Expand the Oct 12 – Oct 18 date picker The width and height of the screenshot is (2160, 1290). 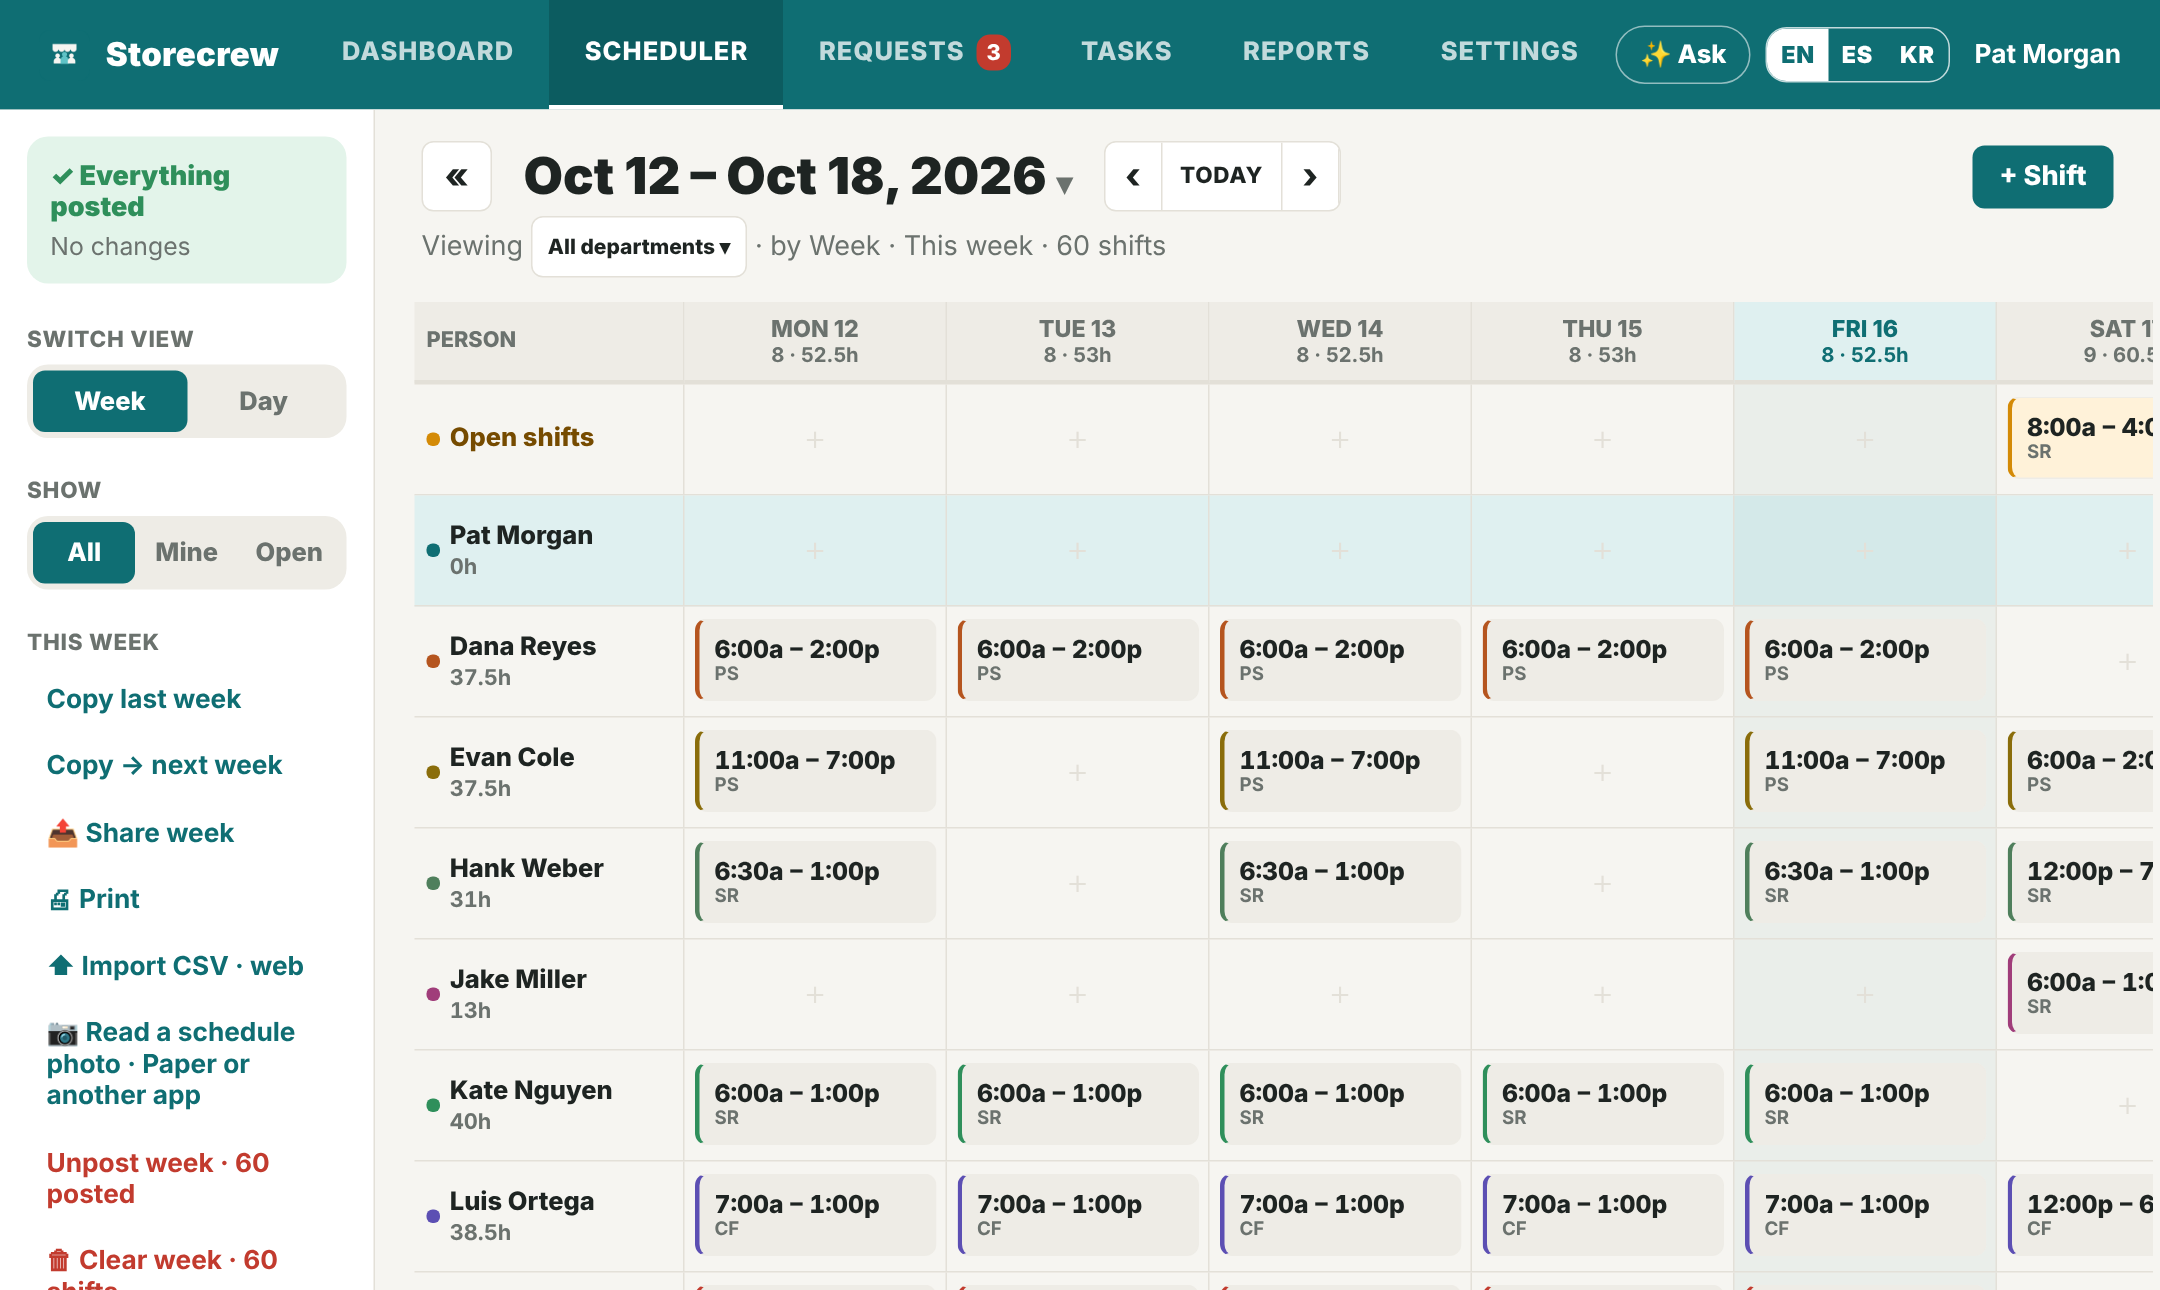point(799,177)
